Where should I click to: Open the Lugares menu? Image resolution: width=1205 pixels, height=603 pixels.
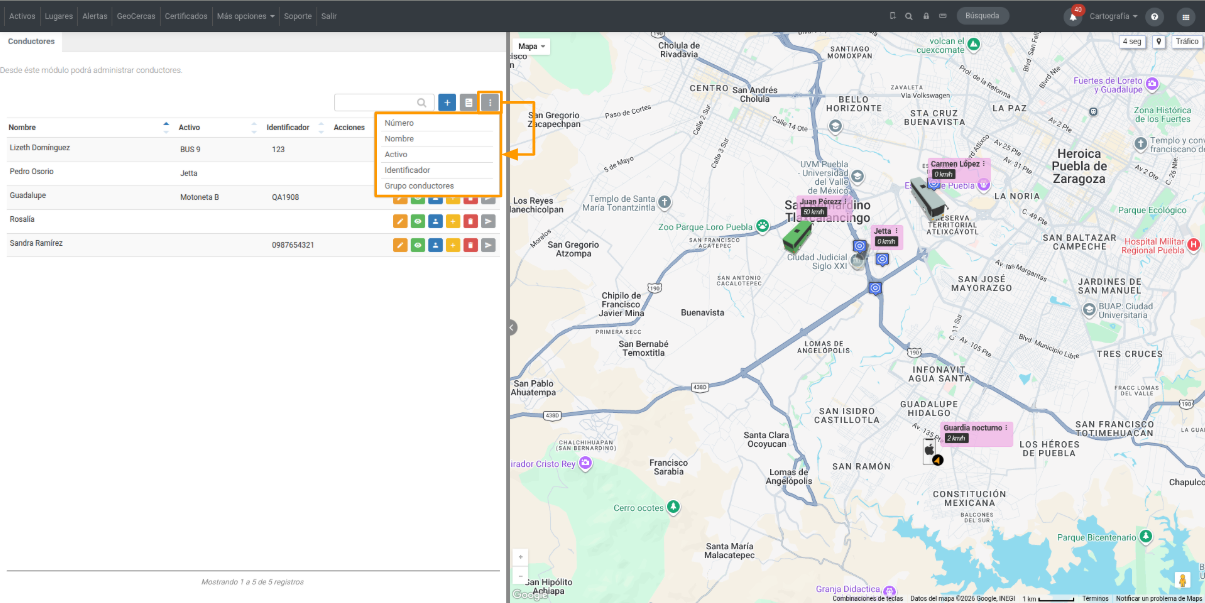click(x=59, y=16)
